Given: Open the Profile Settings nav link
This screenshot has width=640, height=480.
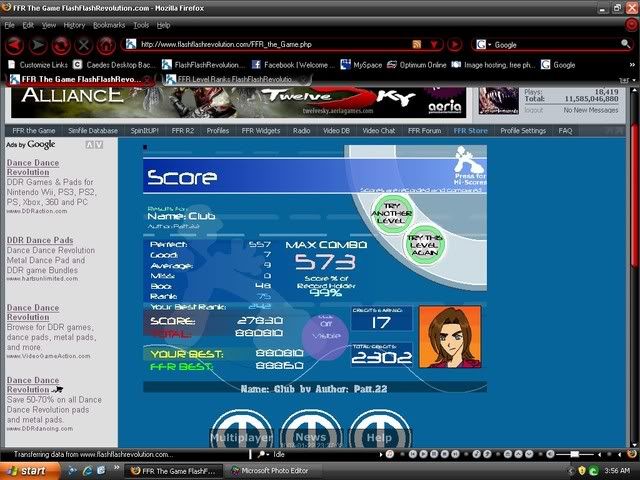Looking at the screenshot, I should coord(523,130).
